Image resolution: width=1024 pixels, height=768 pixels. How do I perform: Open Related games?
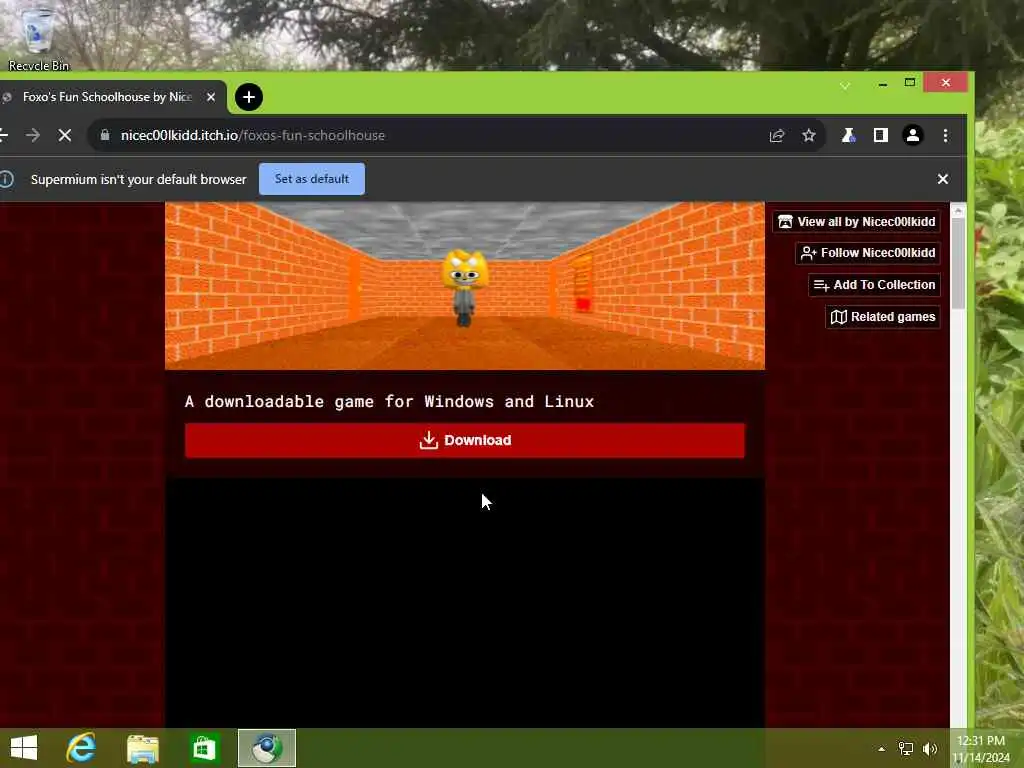point(883,317)
